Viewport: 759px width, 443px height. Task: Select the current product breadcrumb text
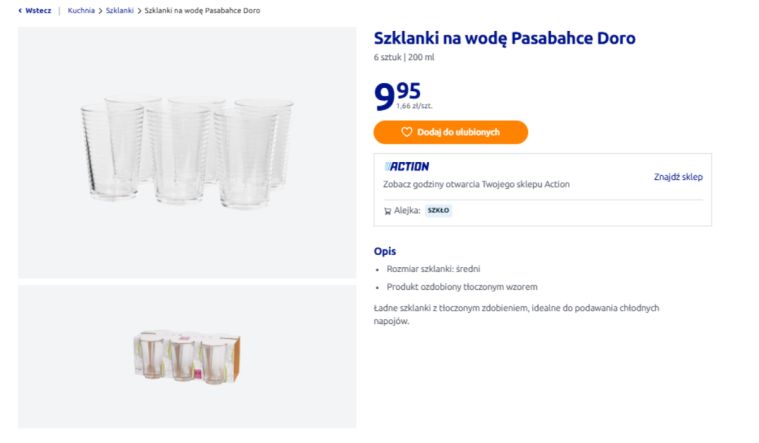tap(202, 10)
